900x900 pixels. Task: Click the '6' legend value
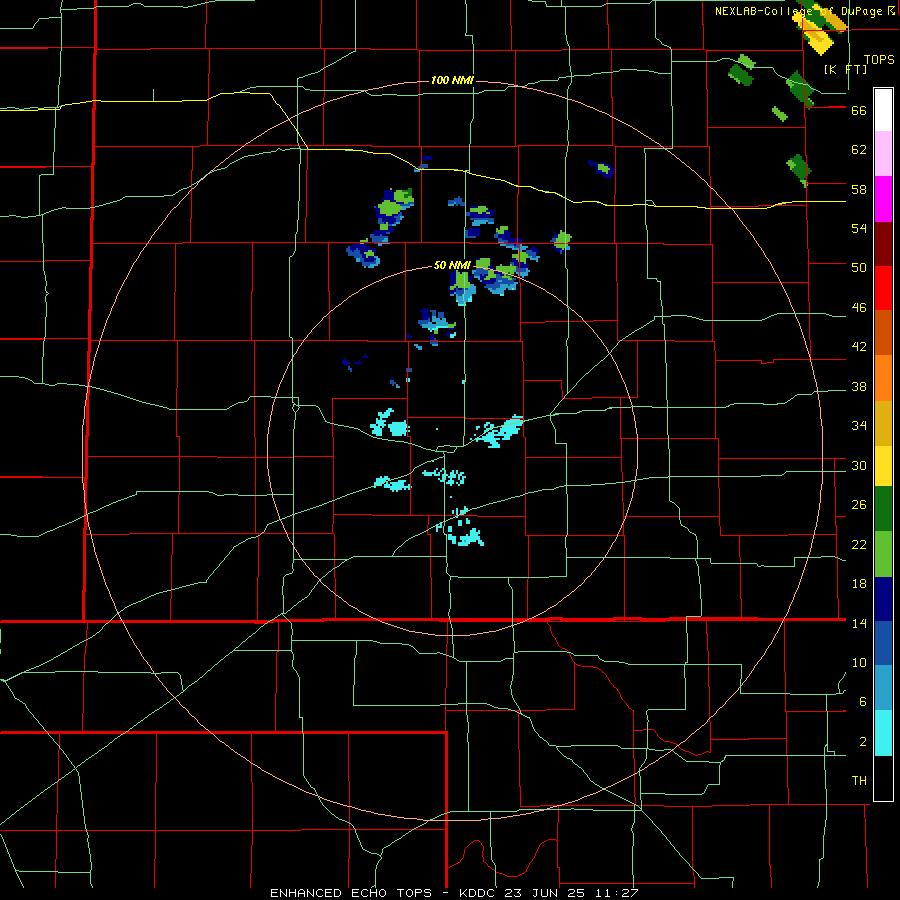tap(863, 702)
